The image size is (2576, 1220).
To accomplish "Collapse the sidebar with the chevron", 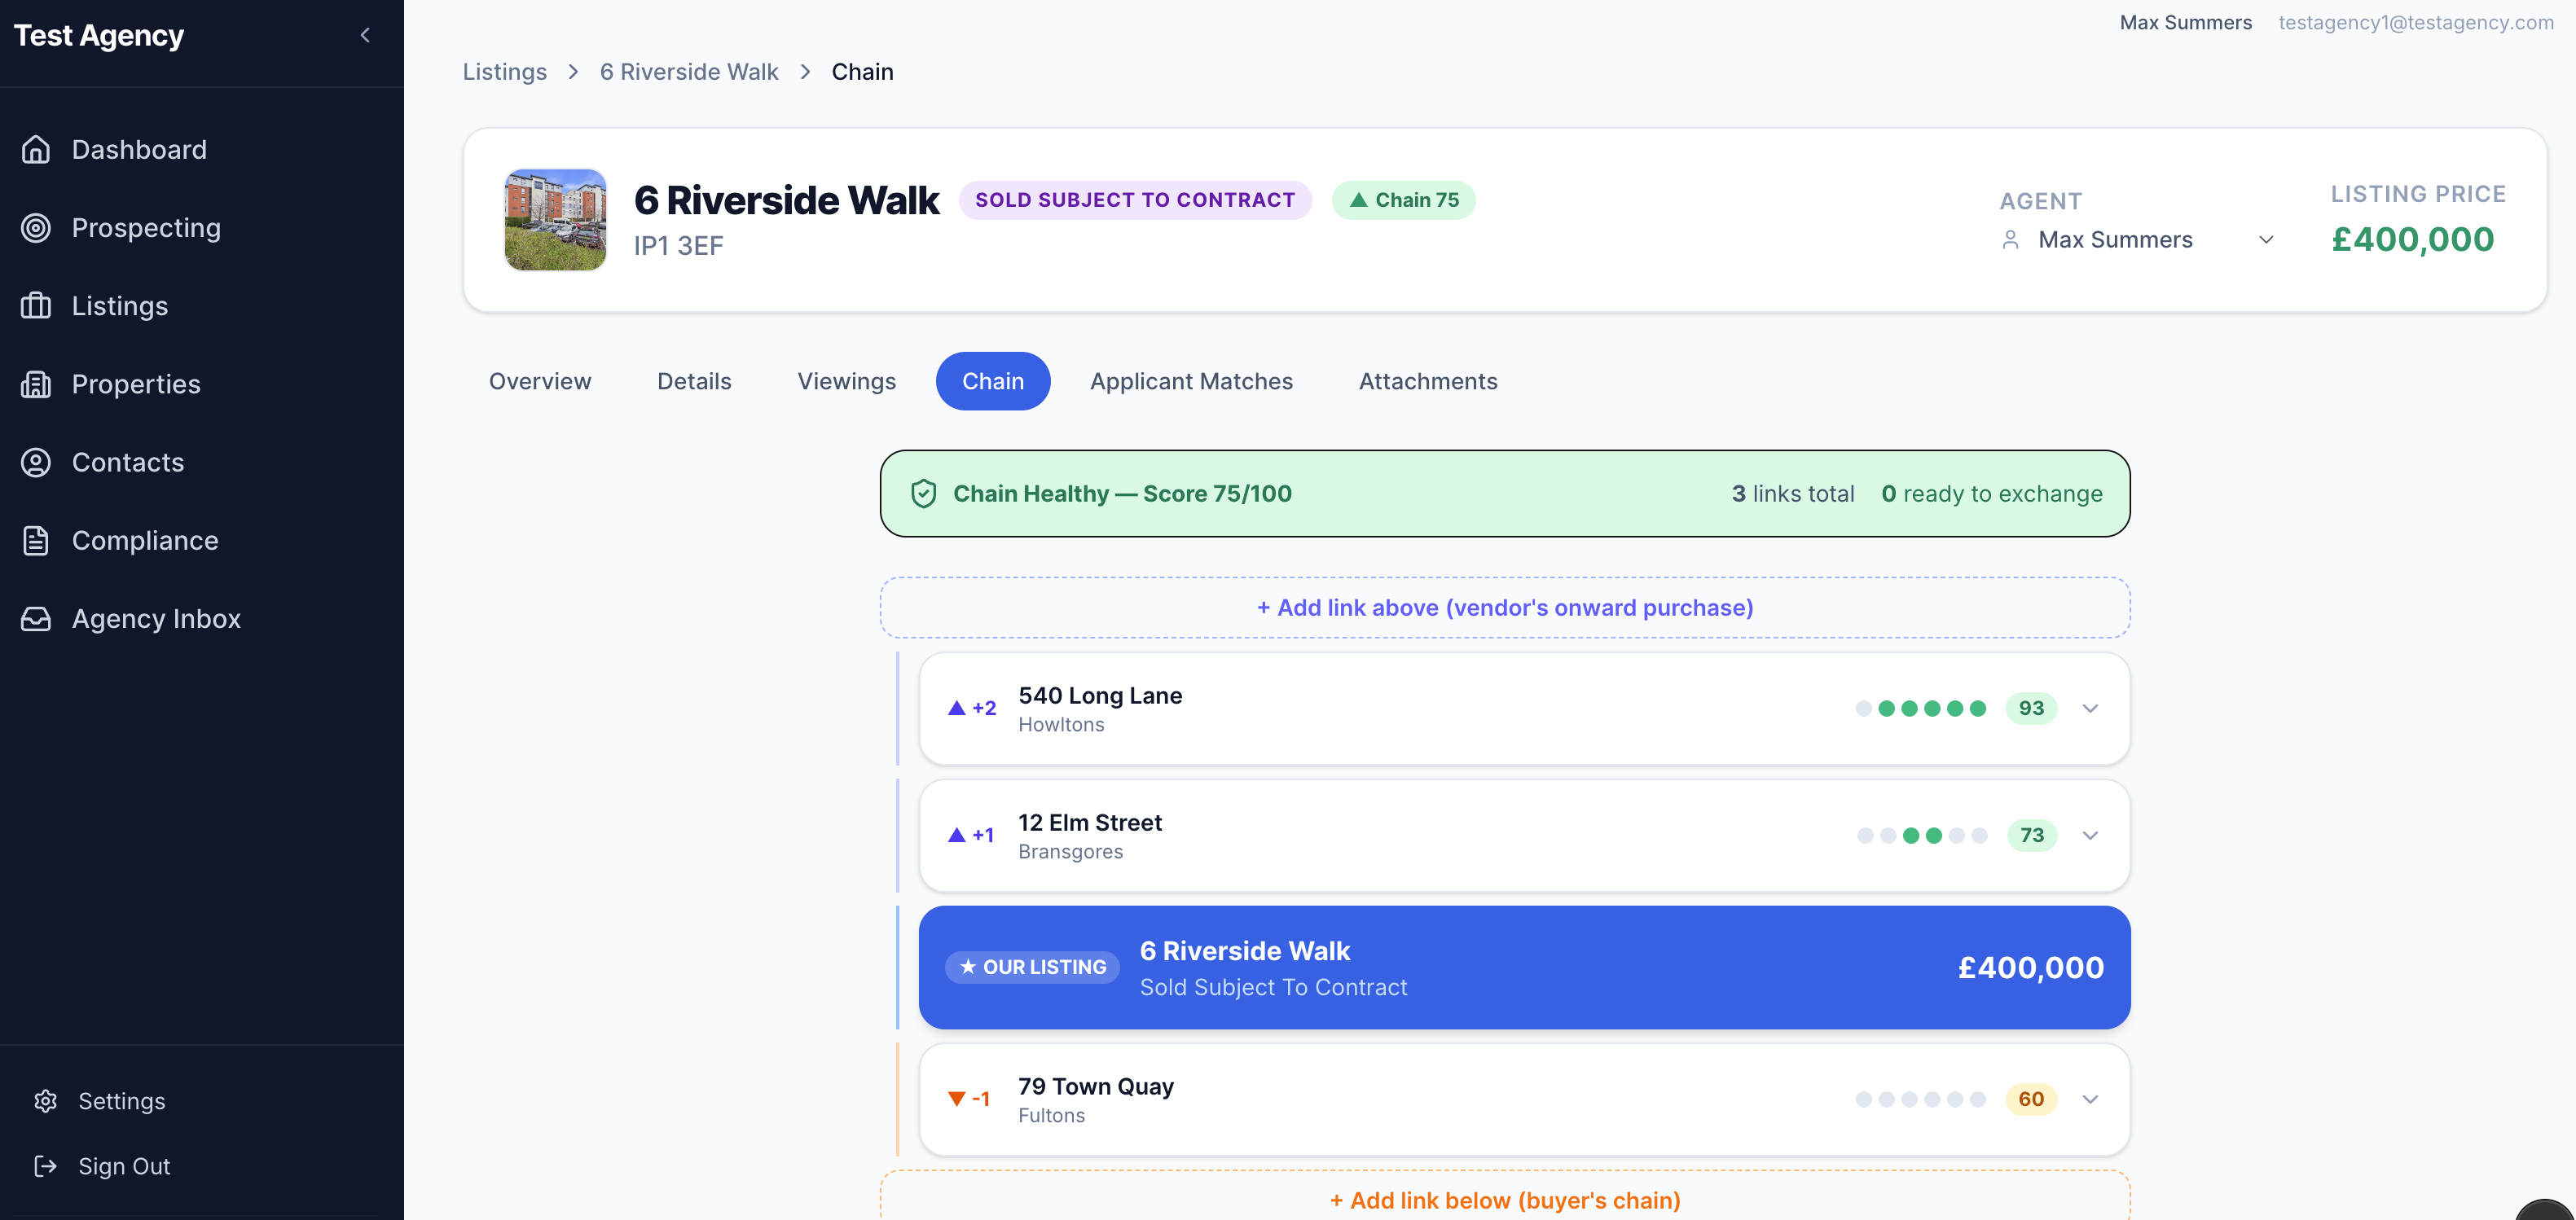I will pos(365,35).
